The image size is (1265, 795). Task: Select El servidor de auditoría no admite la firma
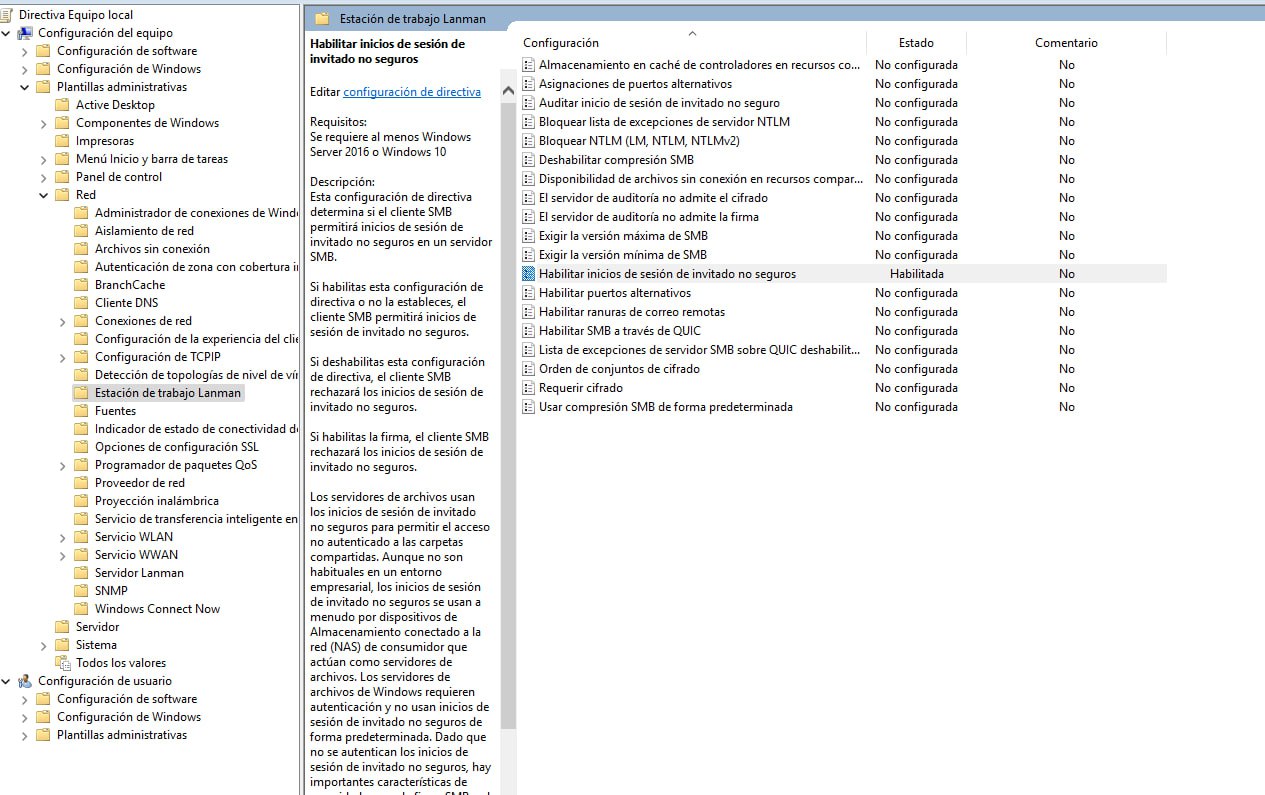648,217
